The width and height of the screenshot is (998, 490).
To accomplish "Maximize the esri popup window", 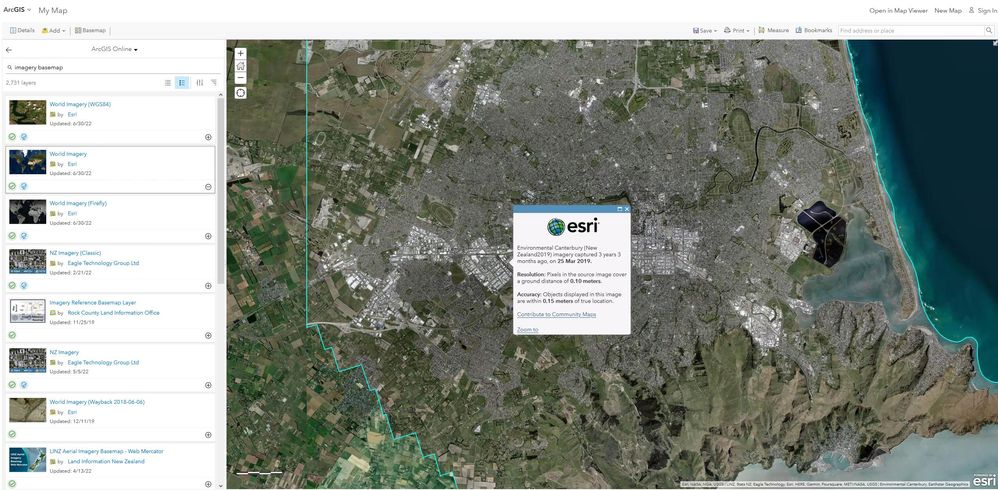I will click(620, 209).
